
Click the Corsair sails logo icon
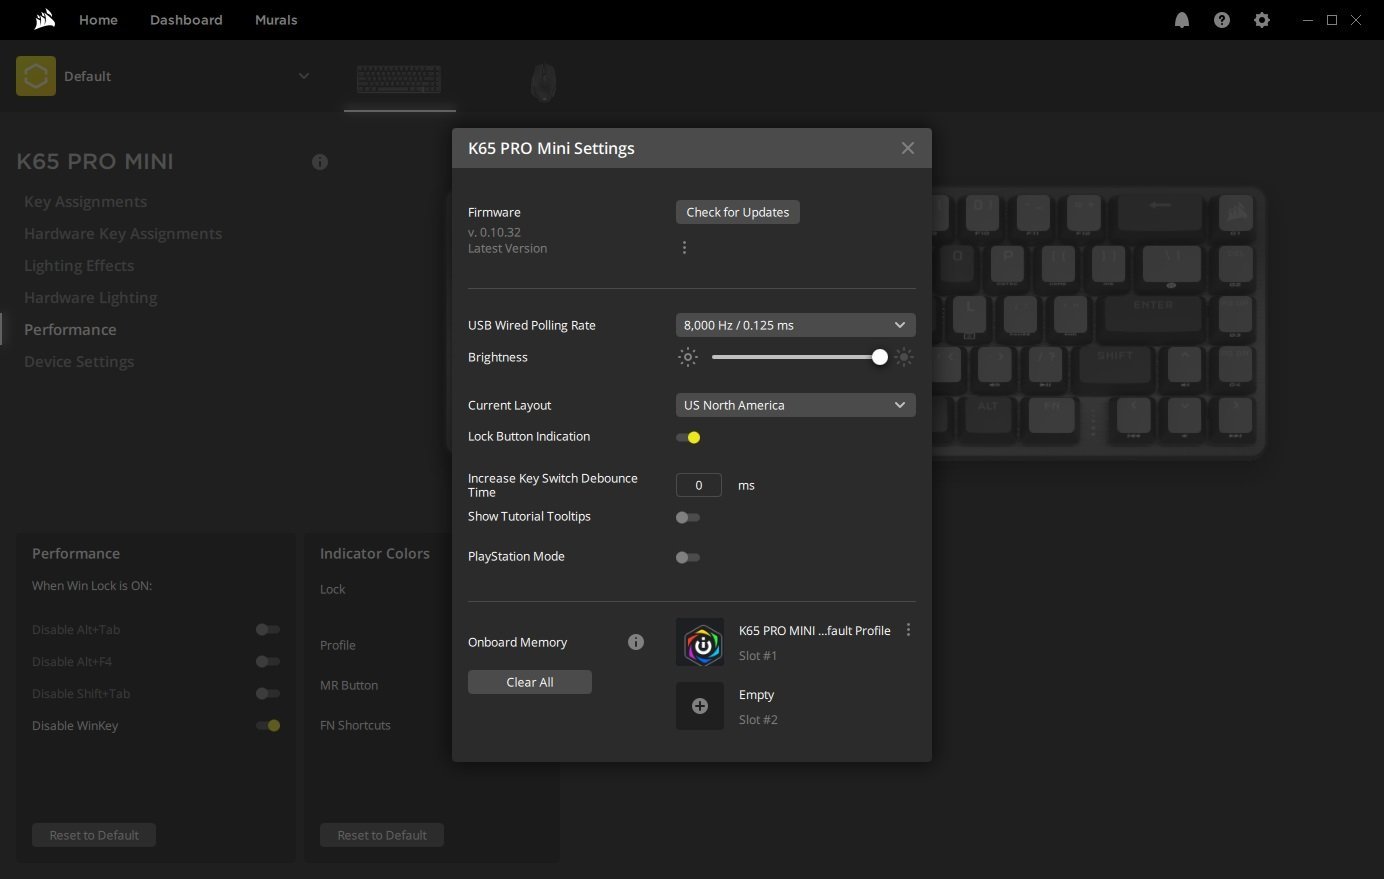(x=44, y=20)
